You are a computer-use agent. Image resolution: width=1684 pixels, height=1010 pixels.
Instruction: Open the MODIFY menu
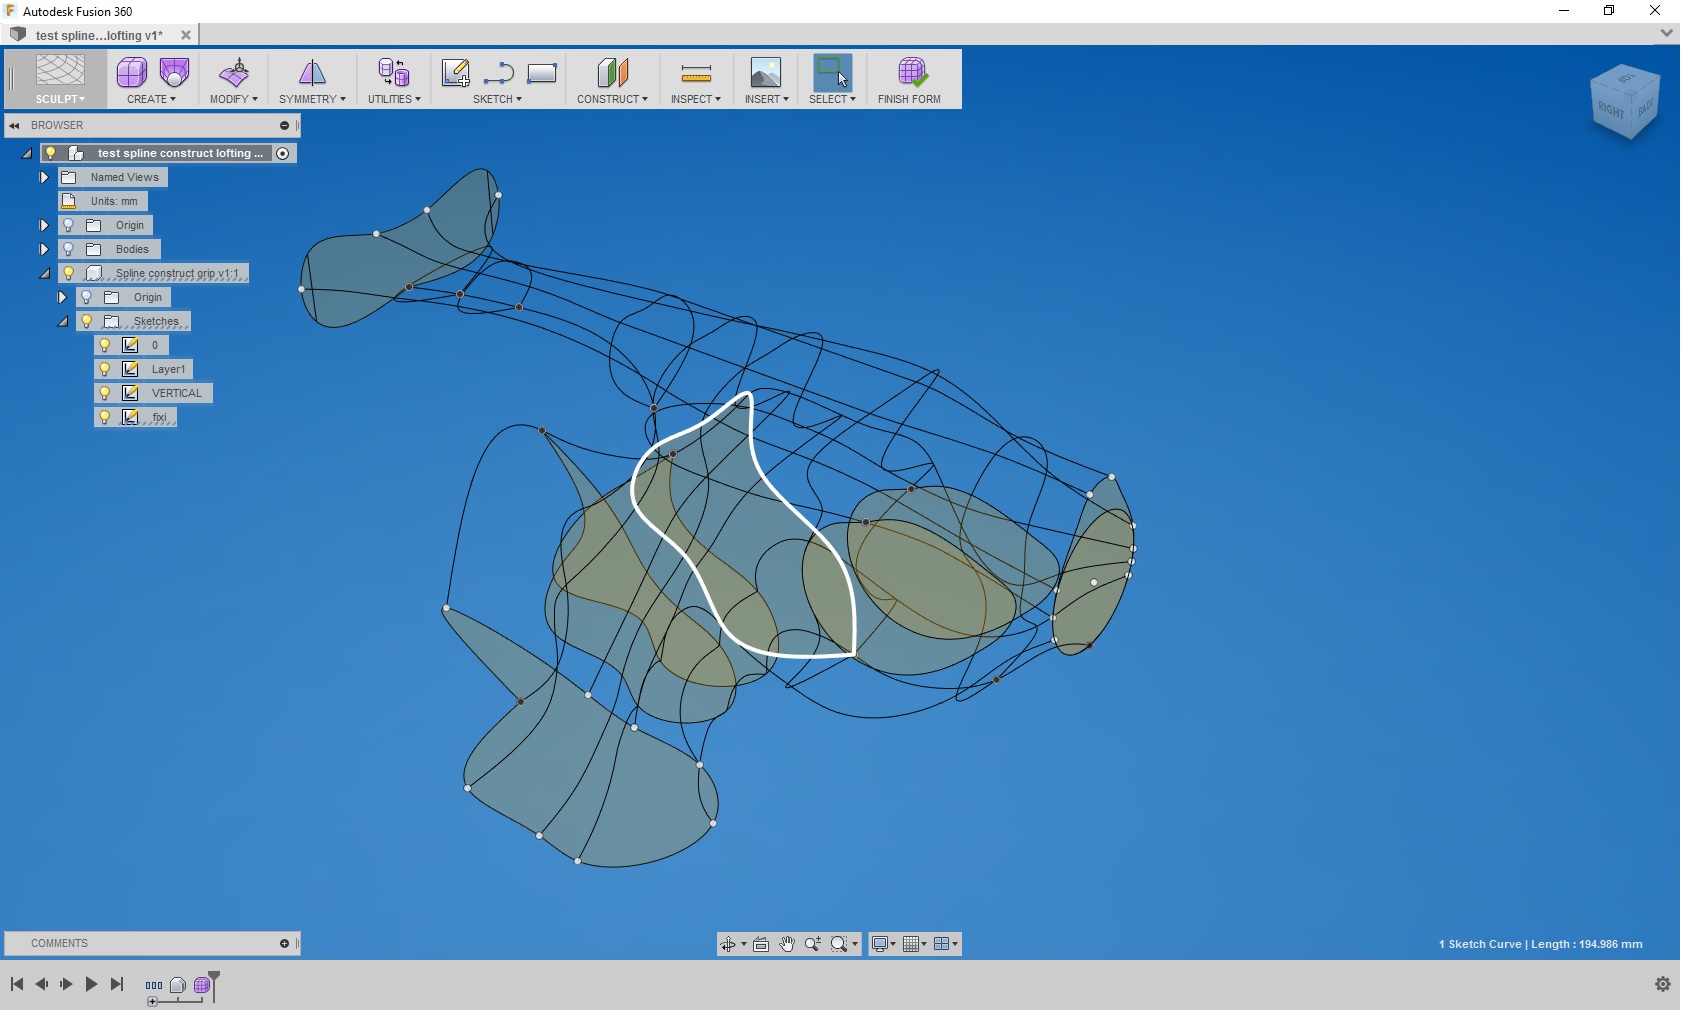point(234,99)
